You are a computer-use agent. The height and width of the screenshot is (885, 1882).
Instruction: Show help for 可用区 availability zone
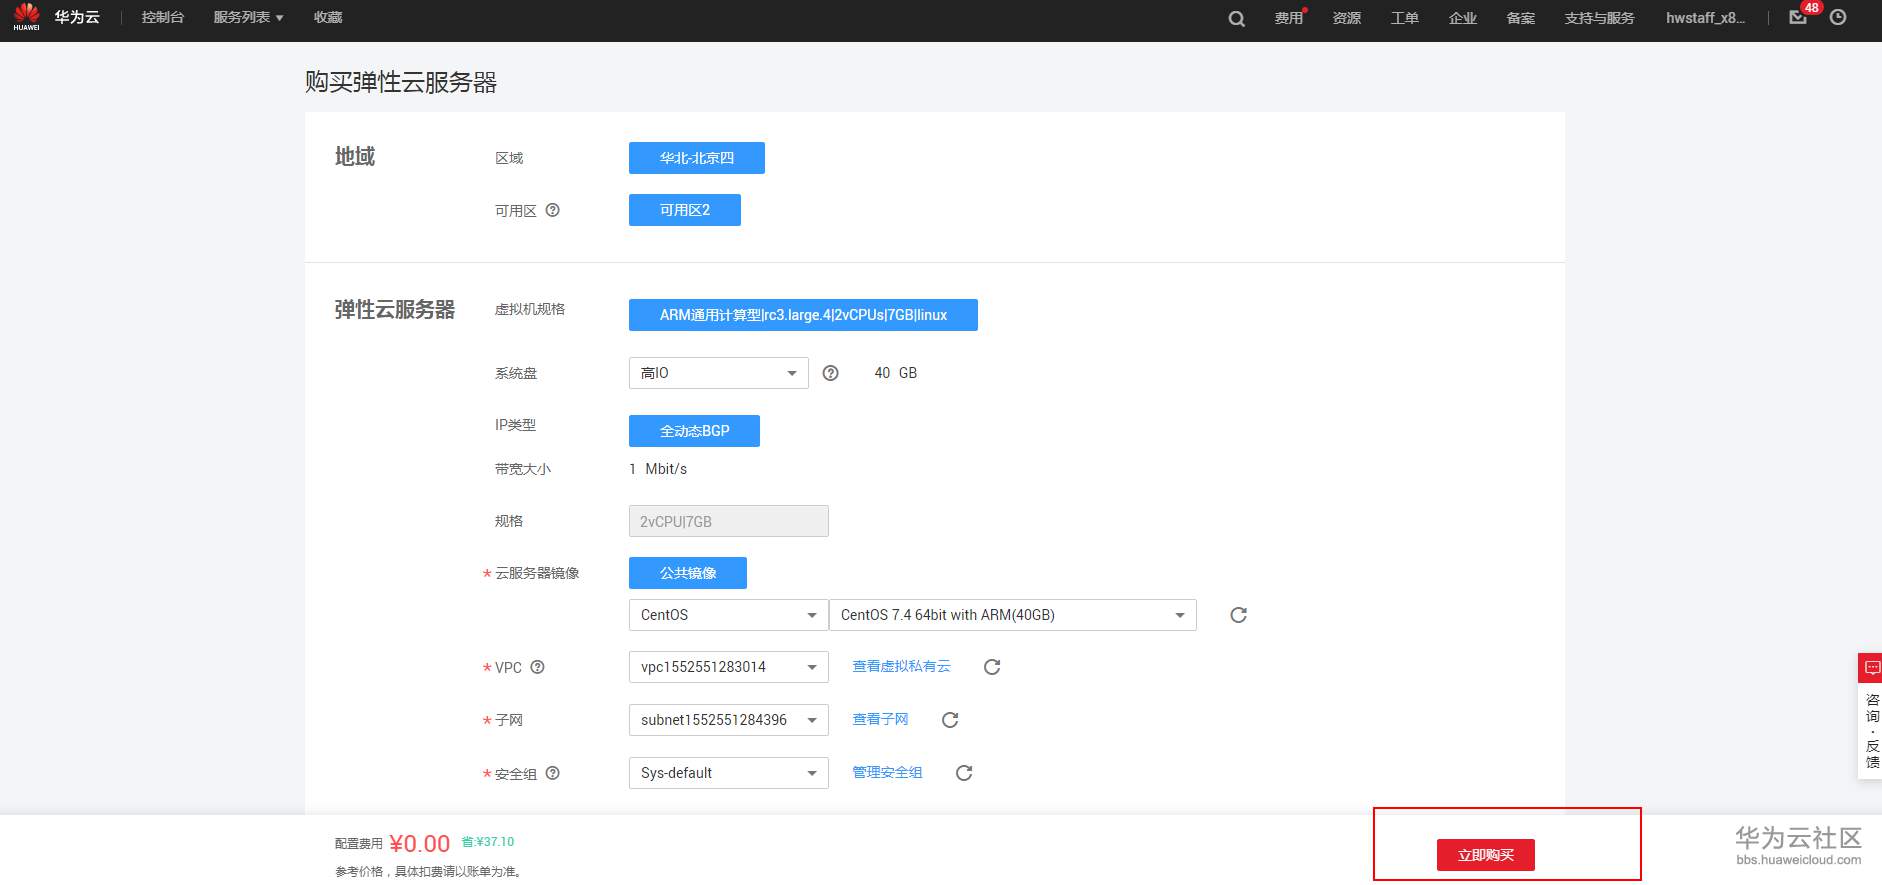click(x=553, y=210)
